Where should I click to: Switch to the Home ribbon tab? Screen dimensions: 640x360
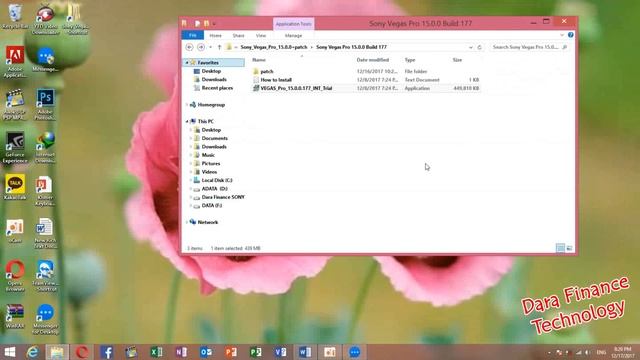(216, 36)
